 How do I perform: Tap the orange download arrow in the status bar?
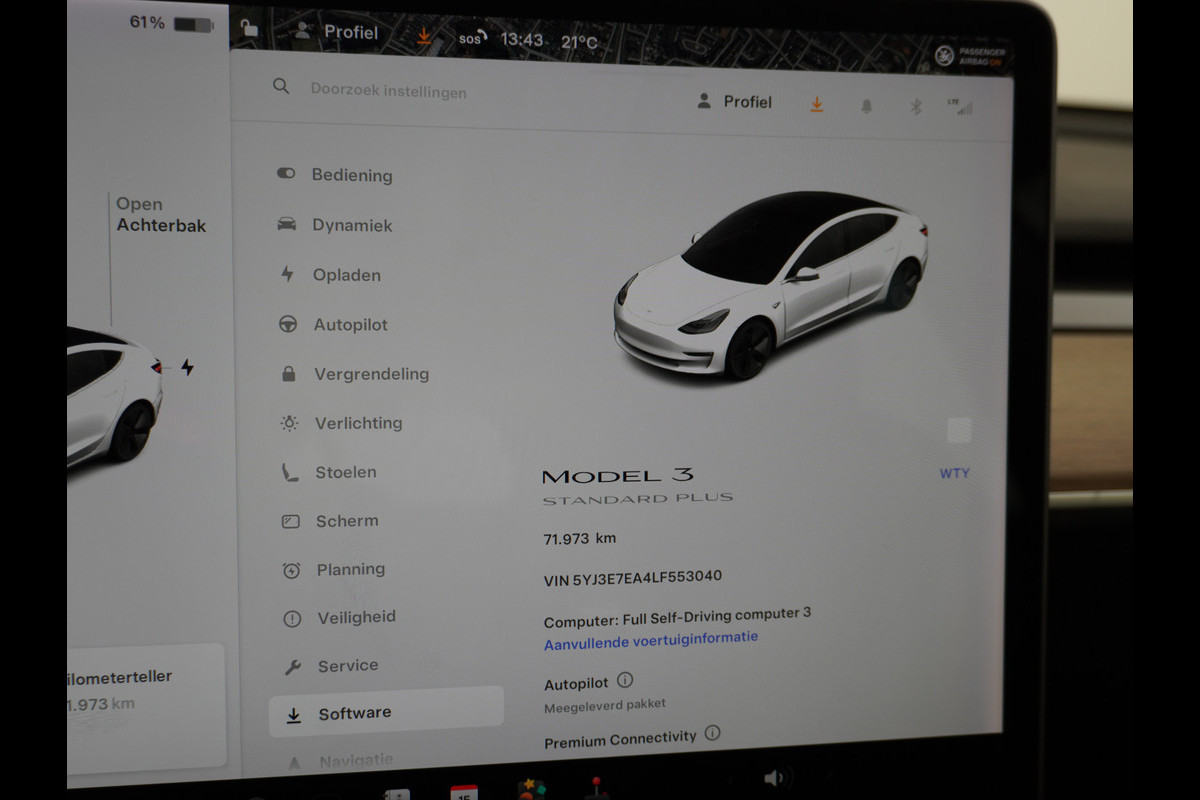(424, 36)
